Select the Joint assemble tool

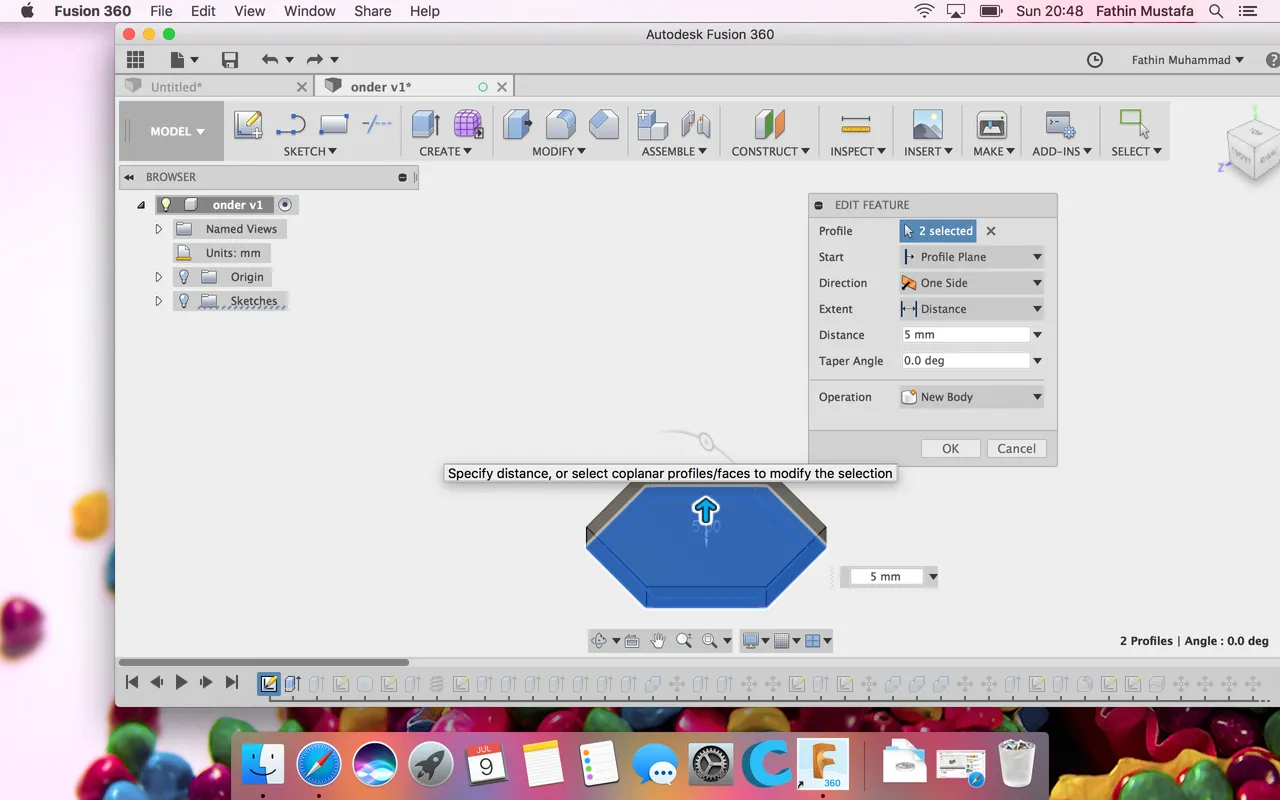[696, 125]
